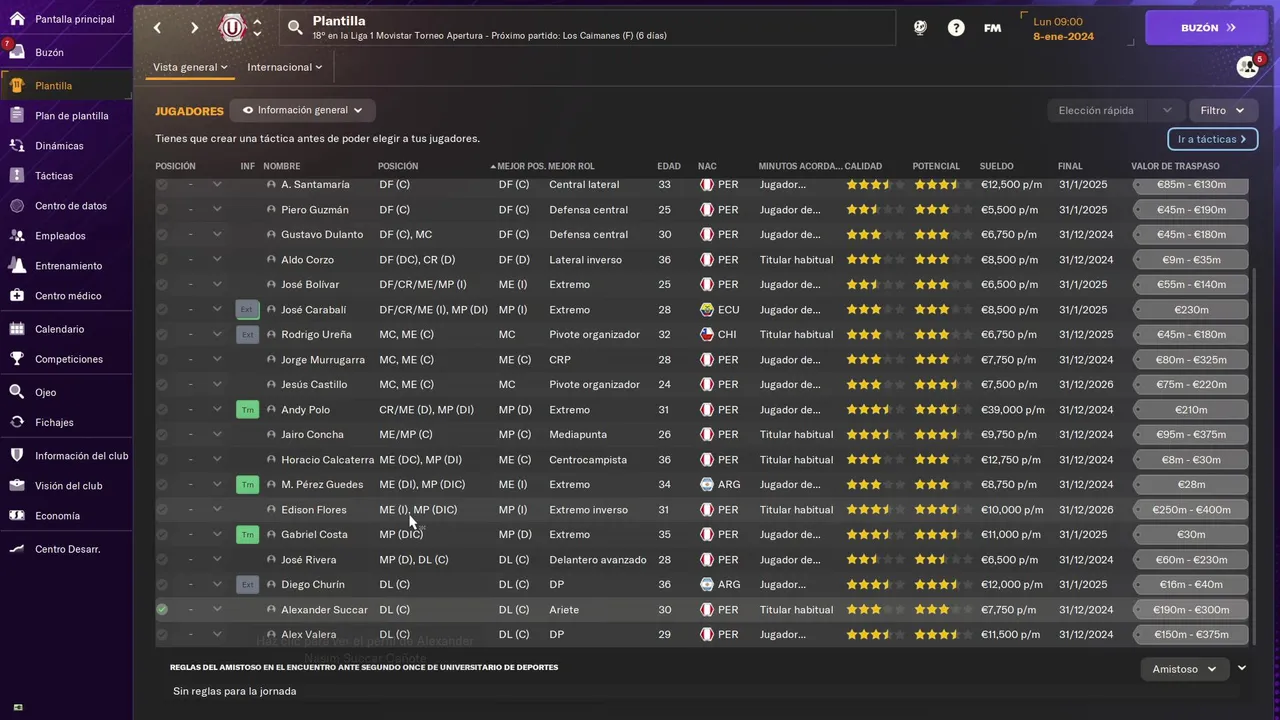Open the Tácticas sidebar item
1280x720 pixels.
tap(66, 176)
